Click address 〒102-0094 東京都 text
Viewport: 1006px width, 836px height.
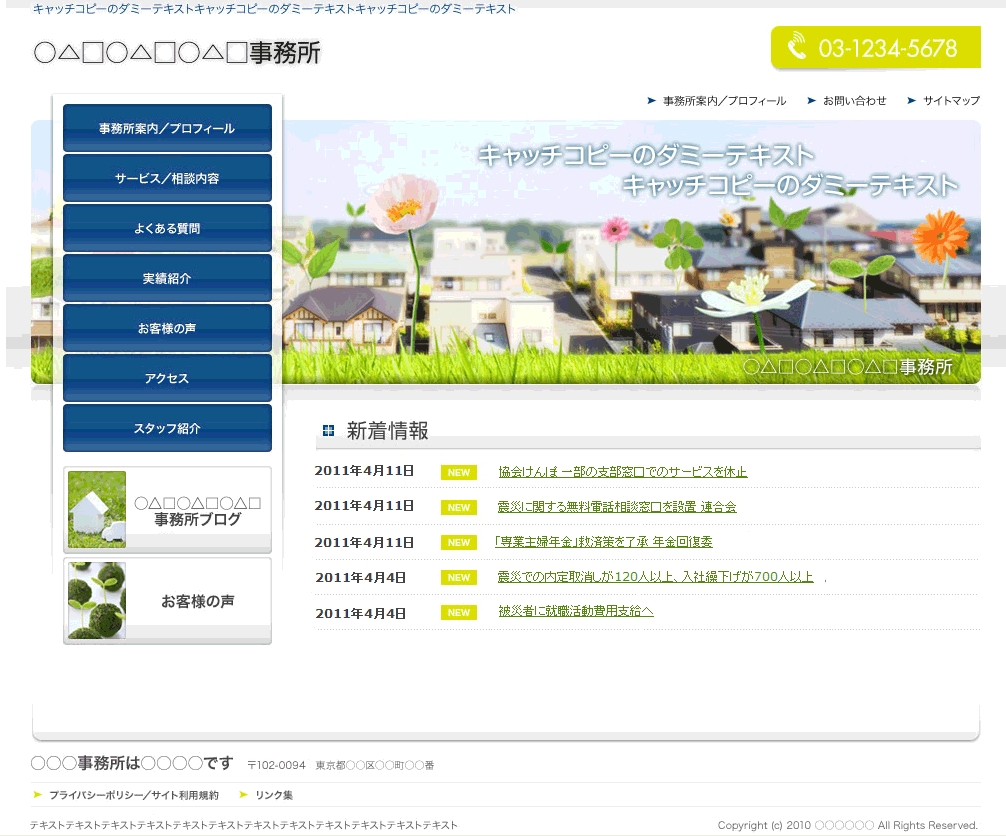(341, 765)
